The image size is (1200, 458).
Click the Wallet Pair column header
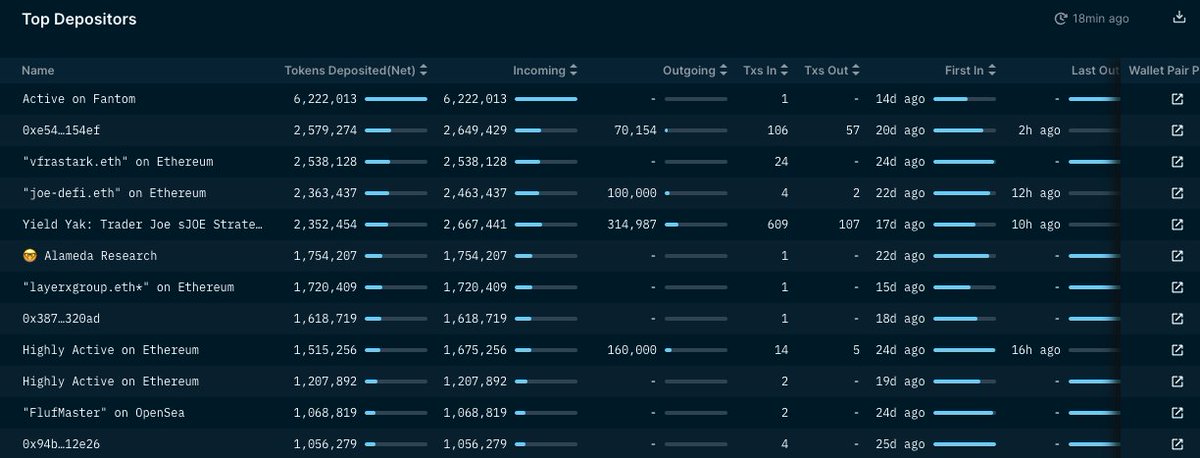1163,70
